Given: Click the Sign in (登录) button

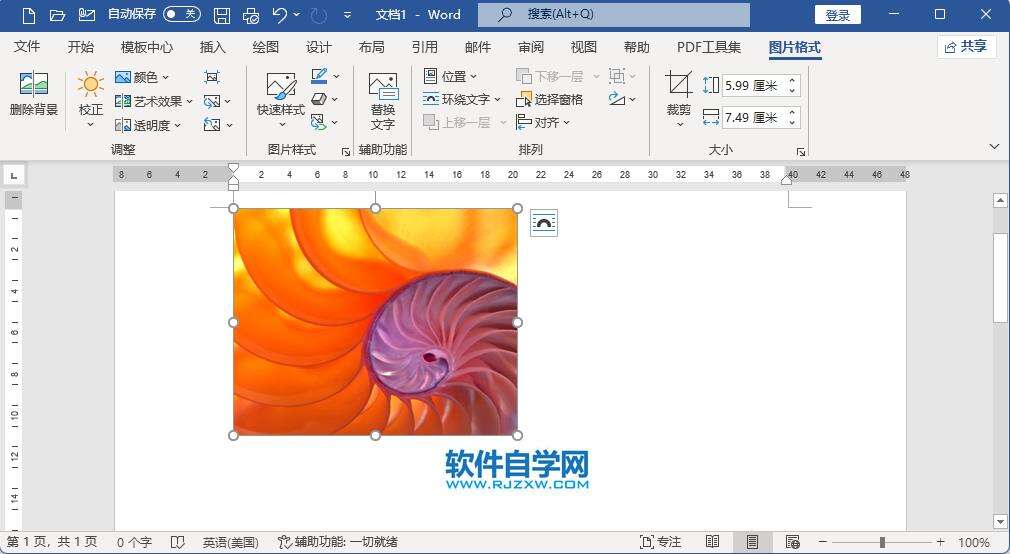Looking at the screenshot, I should pyautogui.click(x=837, y=15).
